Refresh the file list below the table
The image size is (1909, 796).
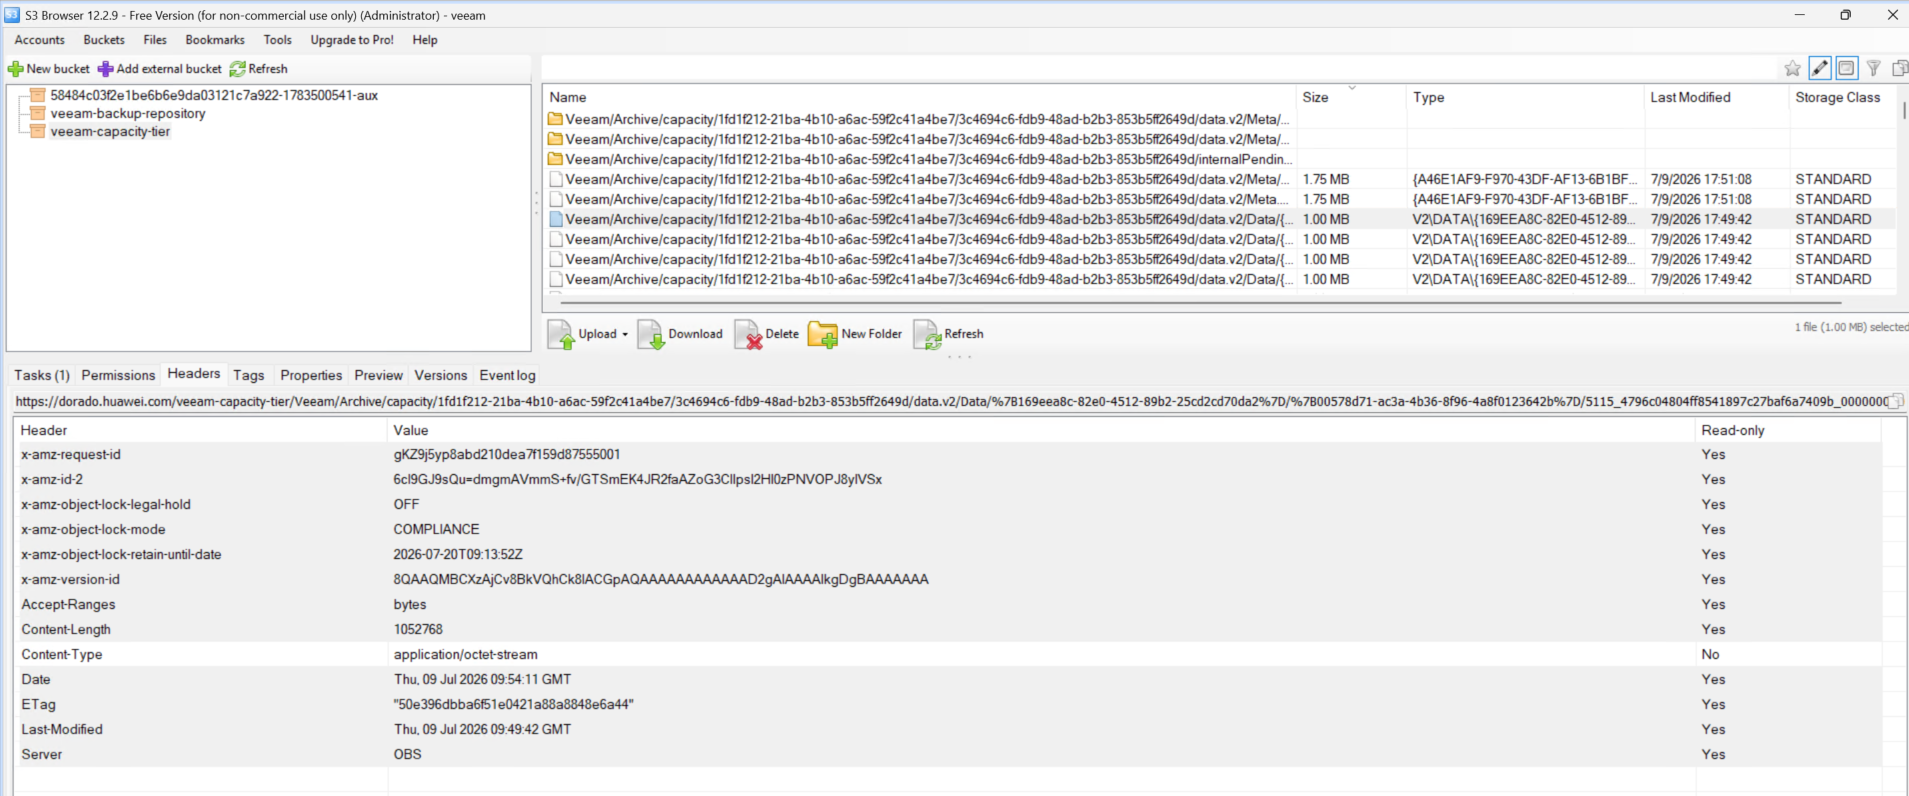tap(949, 334)
